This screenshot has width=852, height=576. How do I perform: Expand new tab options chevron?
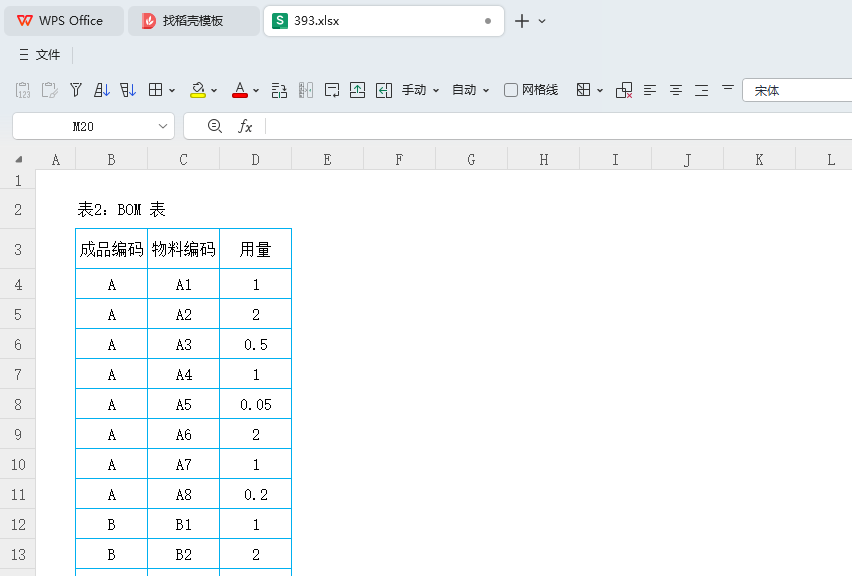[542, 21]
